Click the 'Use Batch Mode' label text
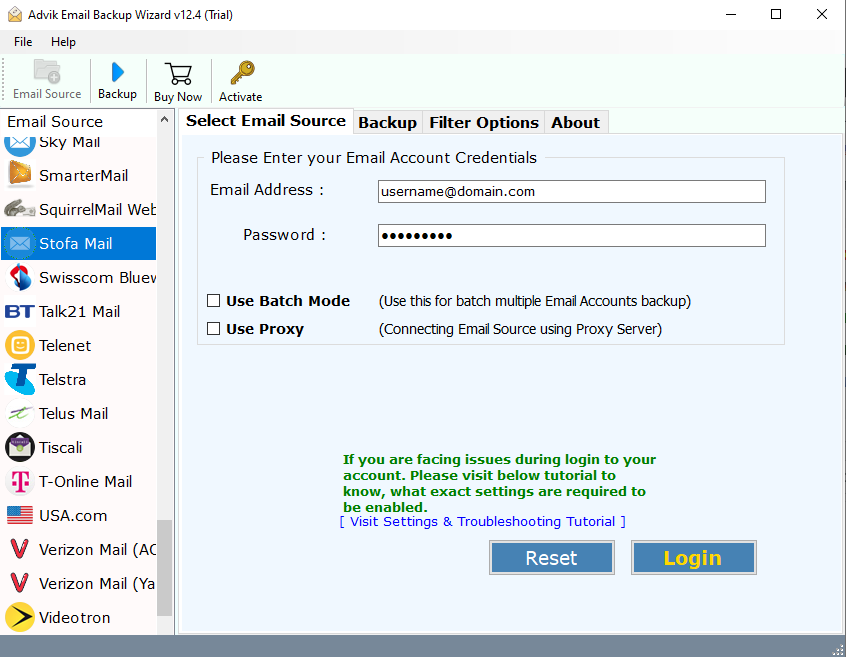This screenshot has height=657, width=846. [x=288, y=300]
